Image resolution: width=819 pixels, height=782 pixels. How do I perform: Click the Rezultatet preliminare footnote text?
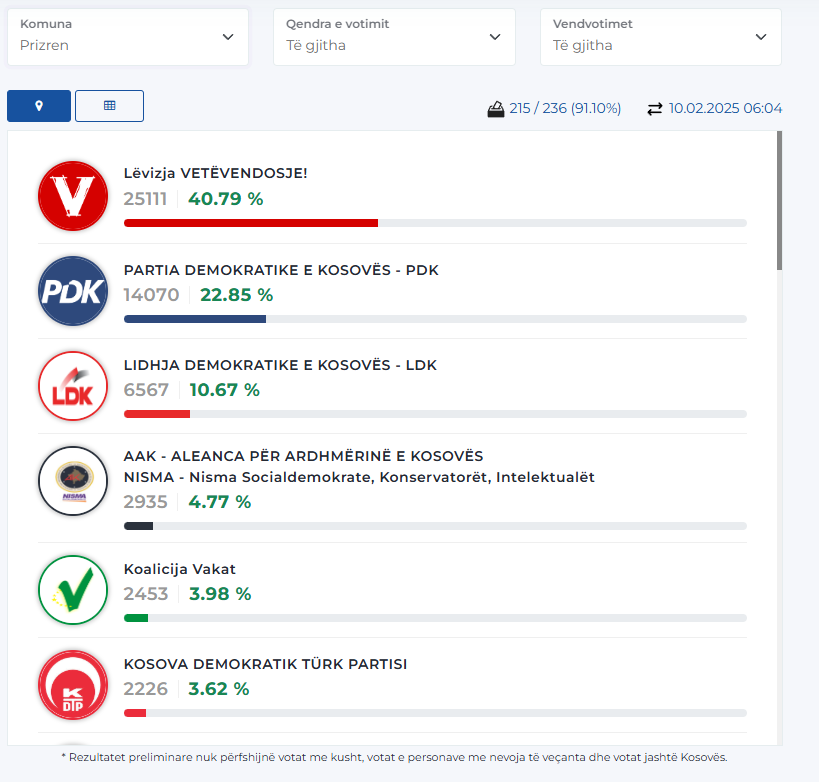point(394,757)
